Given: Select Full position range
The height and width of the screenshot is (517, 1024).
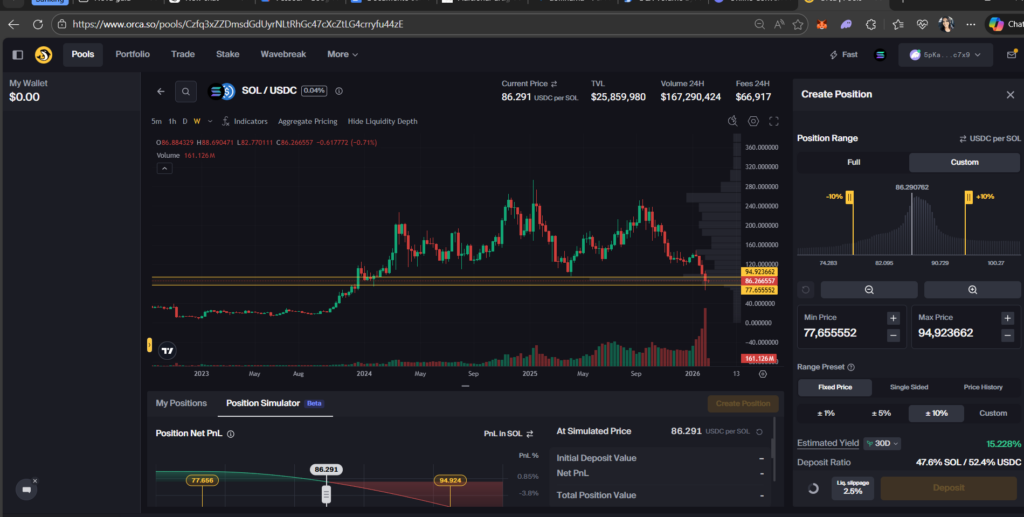Looking at the screenshot, I should pos(853,163).
